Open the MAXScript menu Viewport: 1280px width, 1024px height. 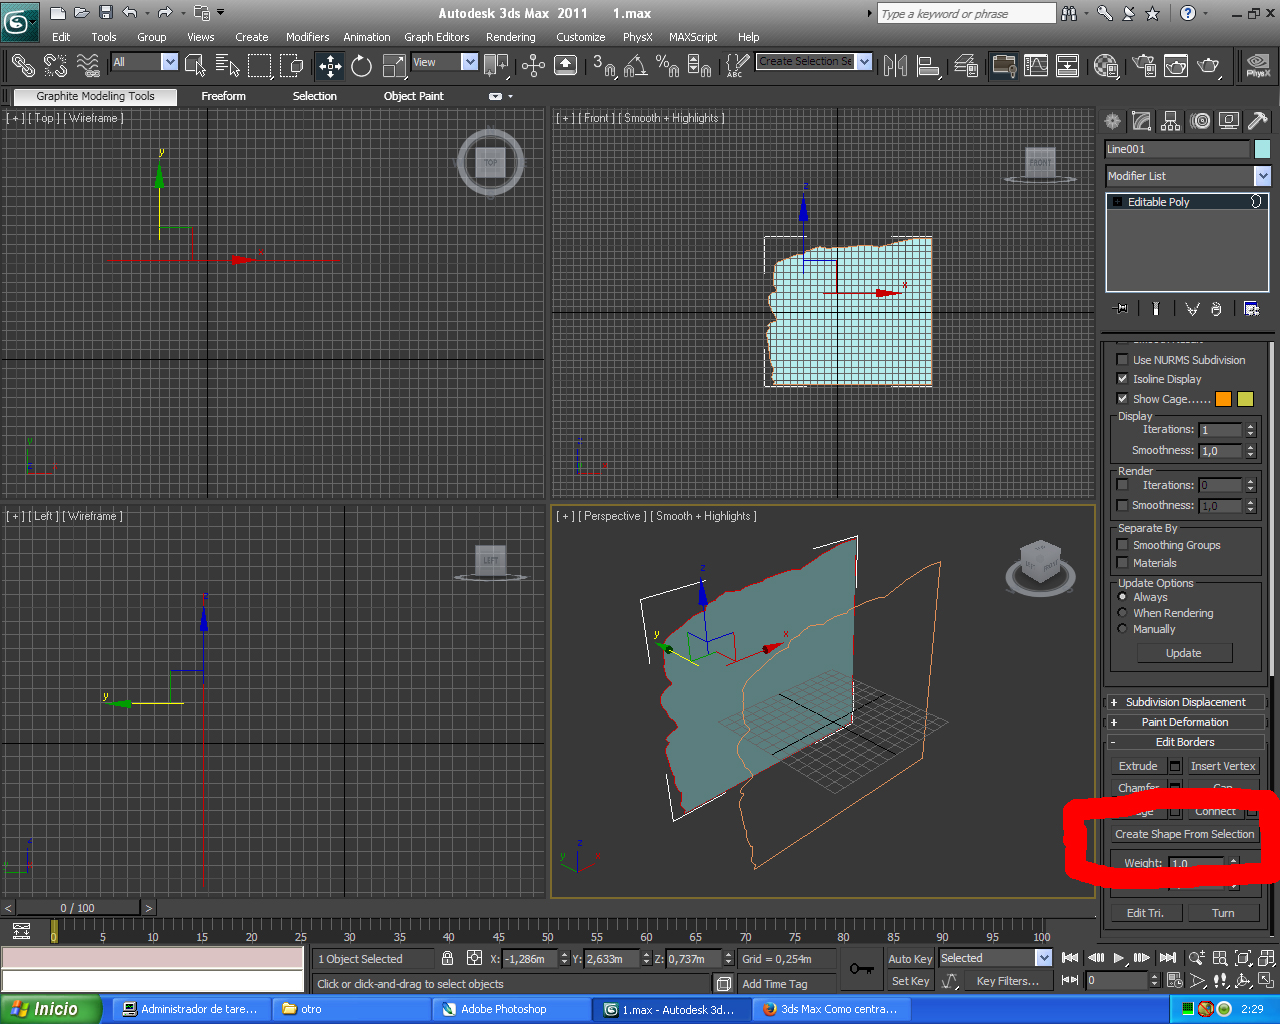click(x=693, y=37)
